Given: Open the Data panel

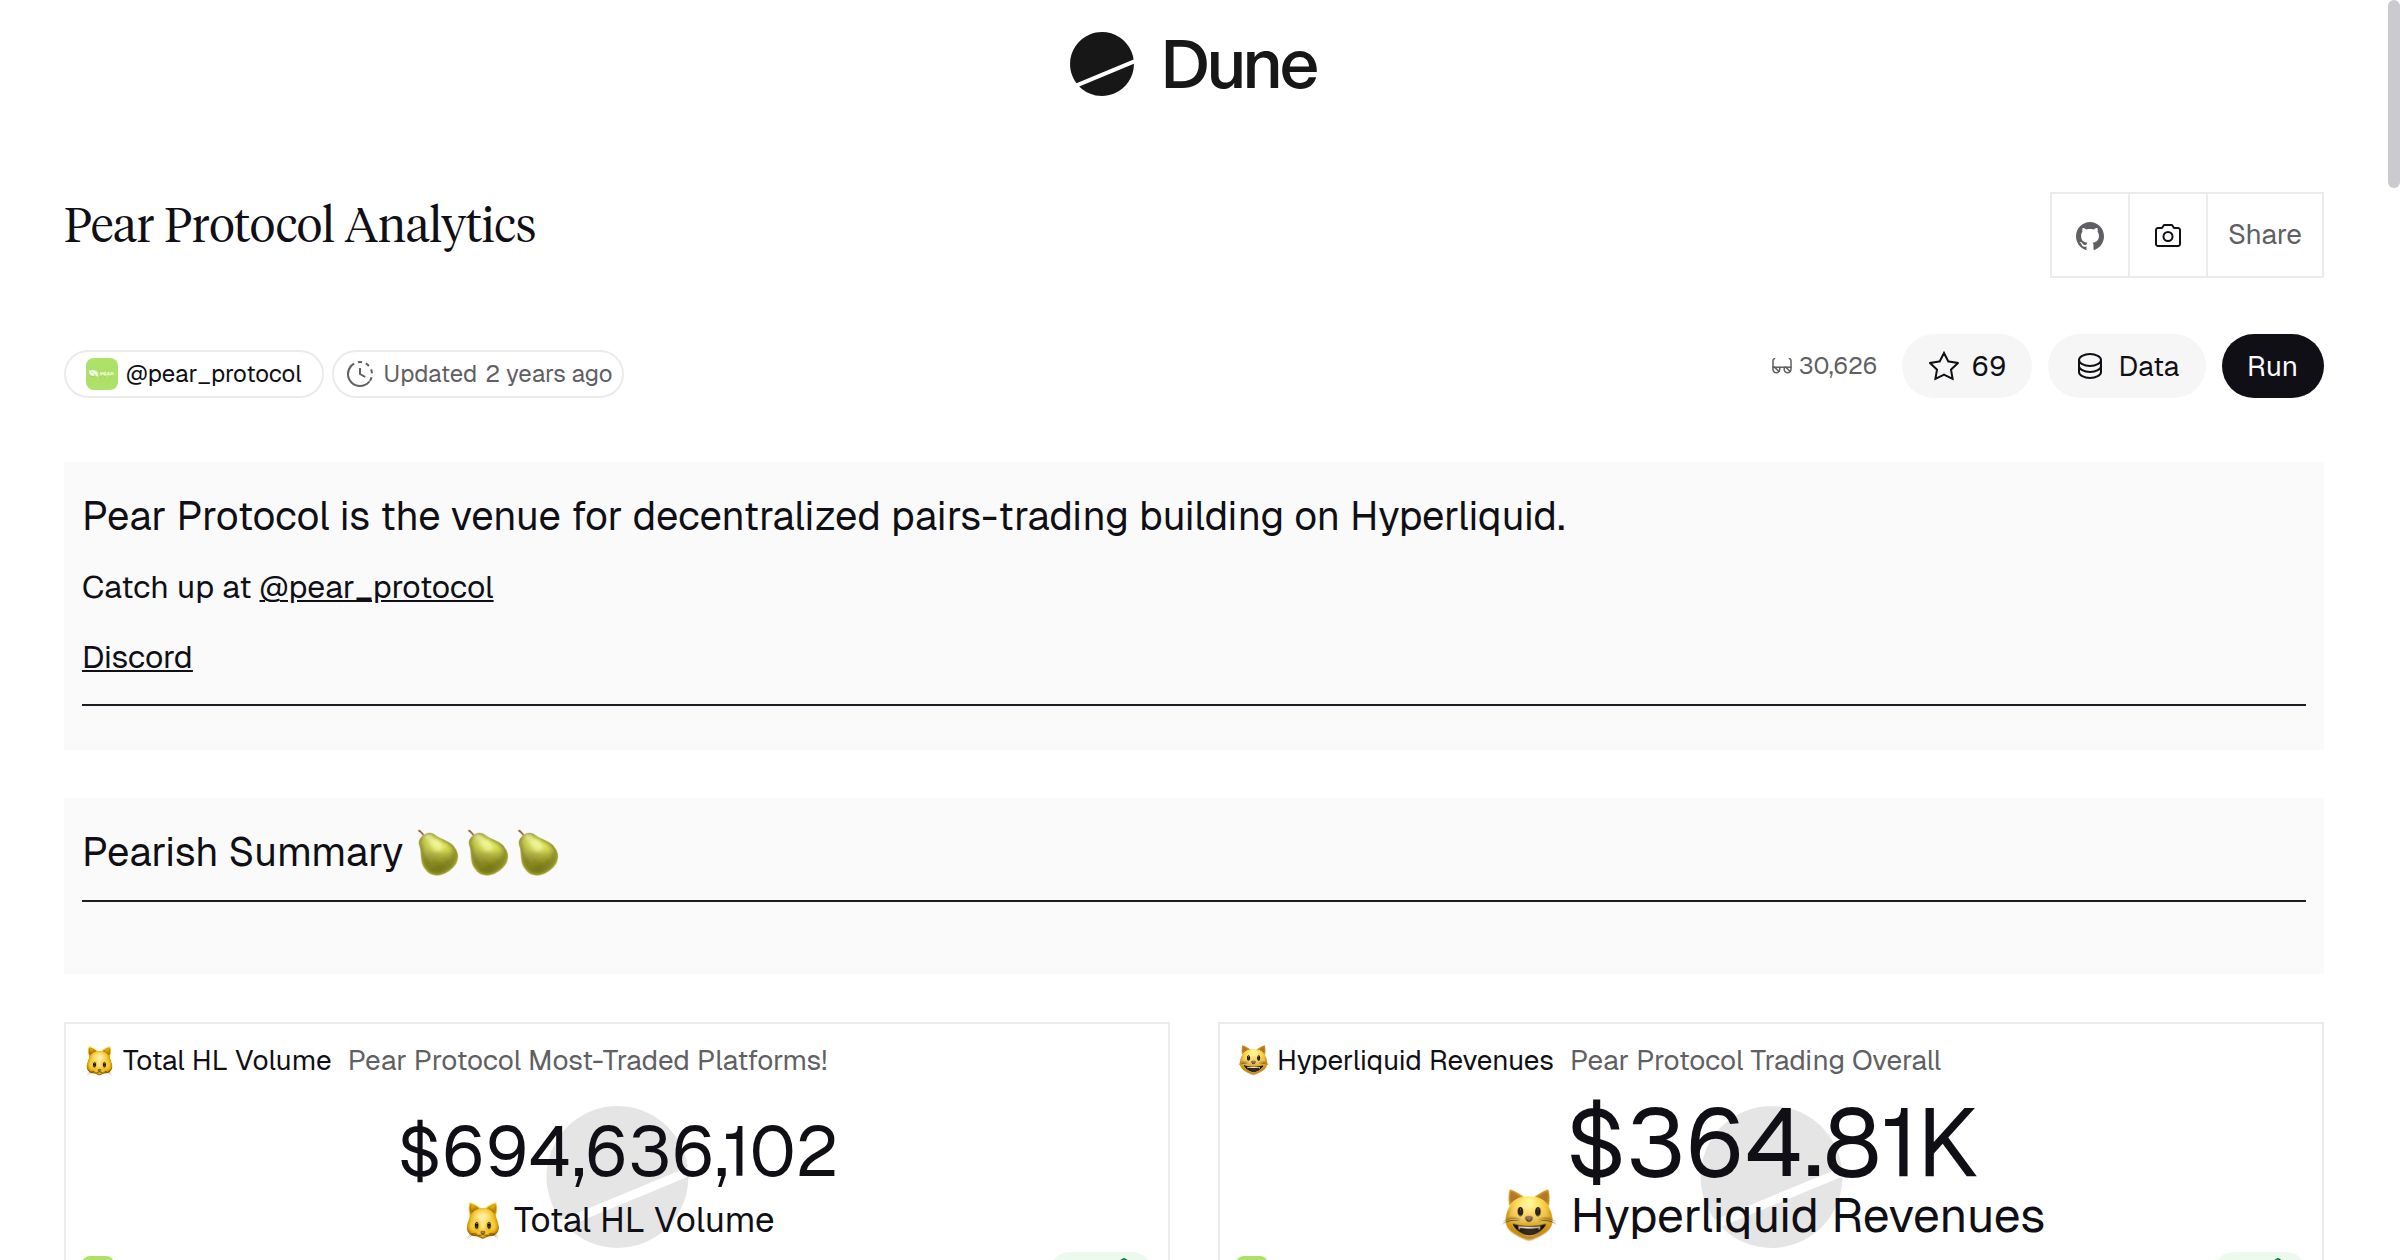Looking at the screenshot, I should point(2126,366).
